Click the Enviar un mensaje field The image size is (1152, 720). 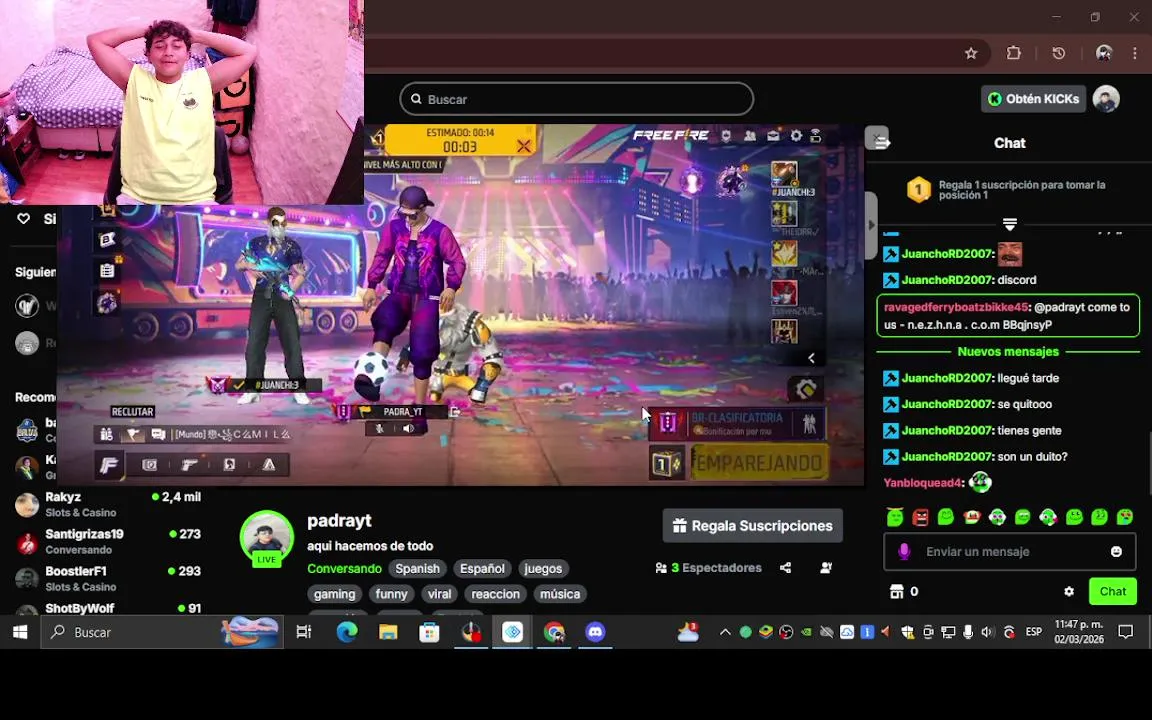click(x=1009, y=552)
